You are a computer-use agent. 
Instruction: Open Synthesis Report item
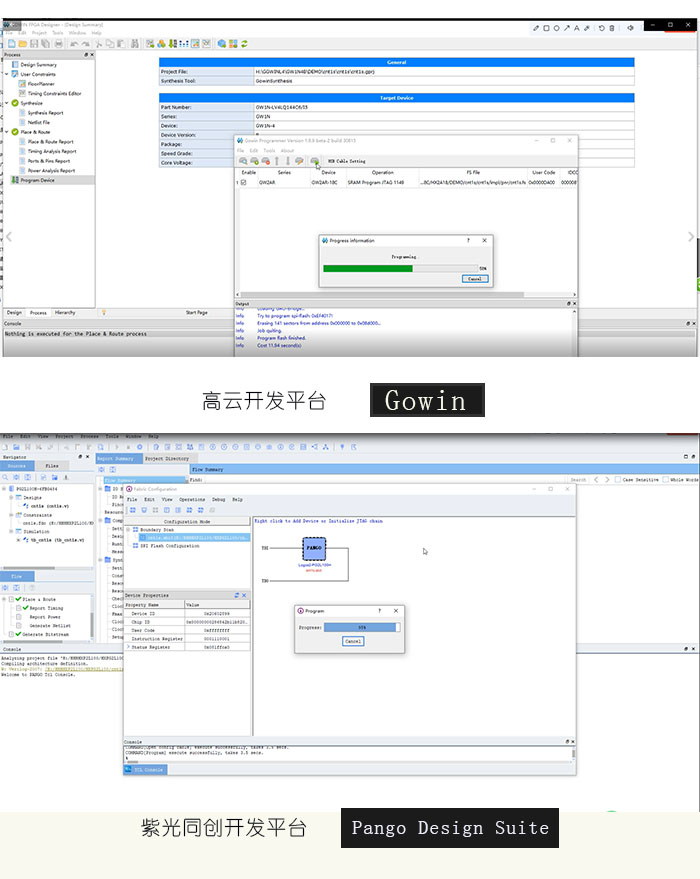click(x=45, y=113)
